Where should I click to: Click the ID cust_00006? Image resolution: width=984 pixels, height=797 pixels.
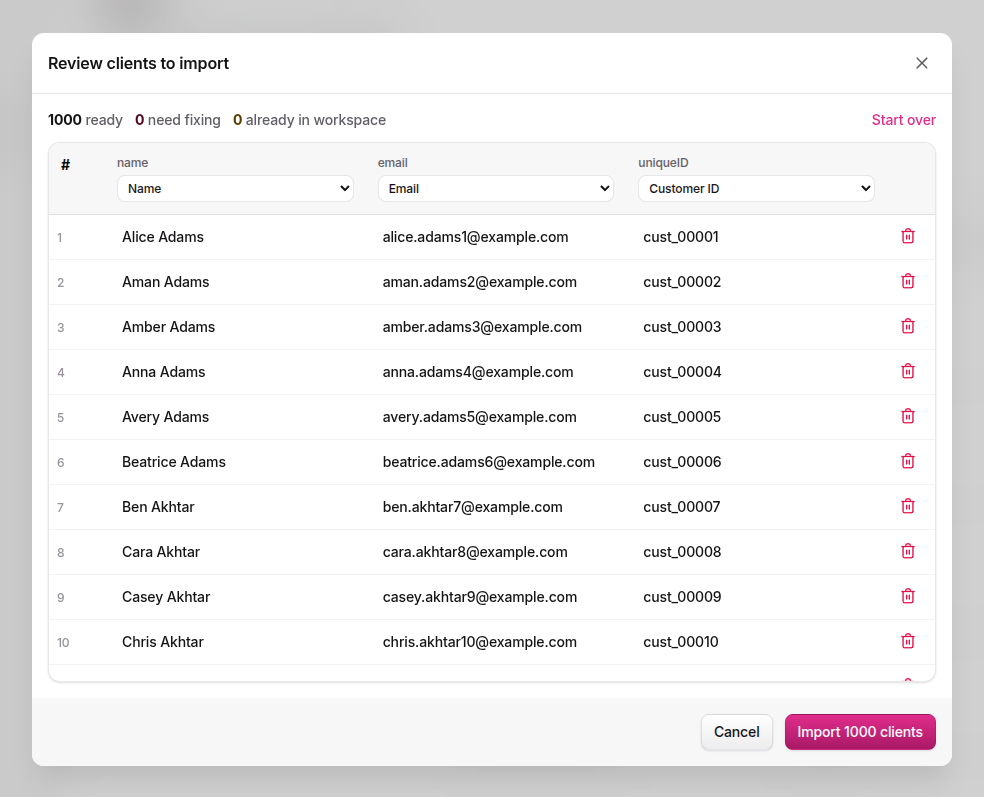tap(682, 462)
